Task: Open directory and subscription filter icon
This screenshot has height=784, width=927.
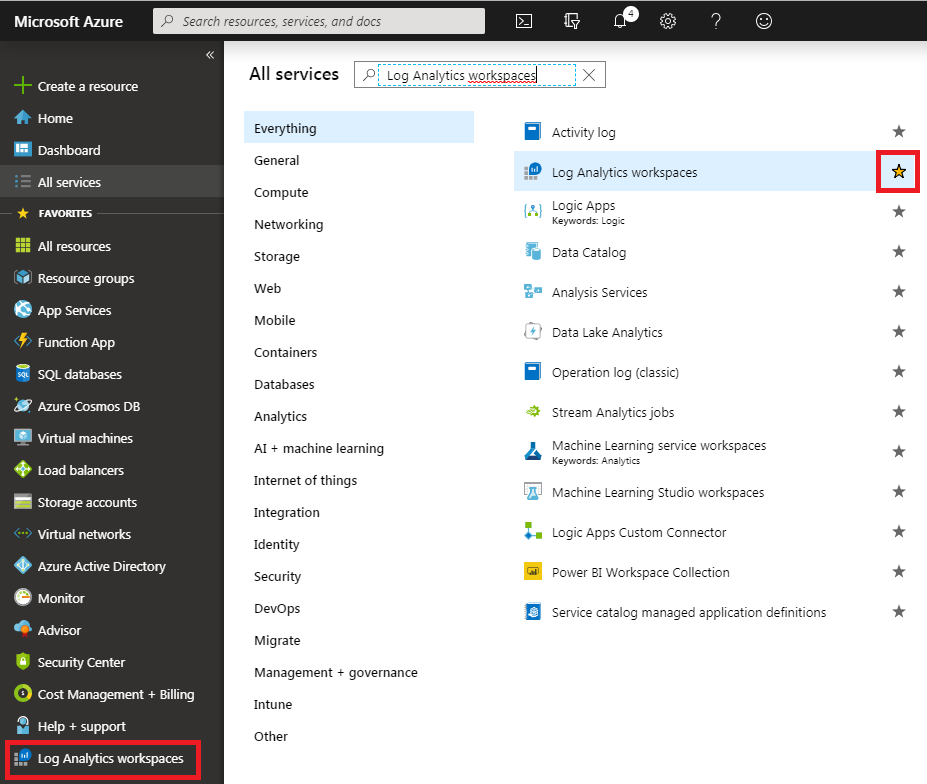Action: point(572,21)
